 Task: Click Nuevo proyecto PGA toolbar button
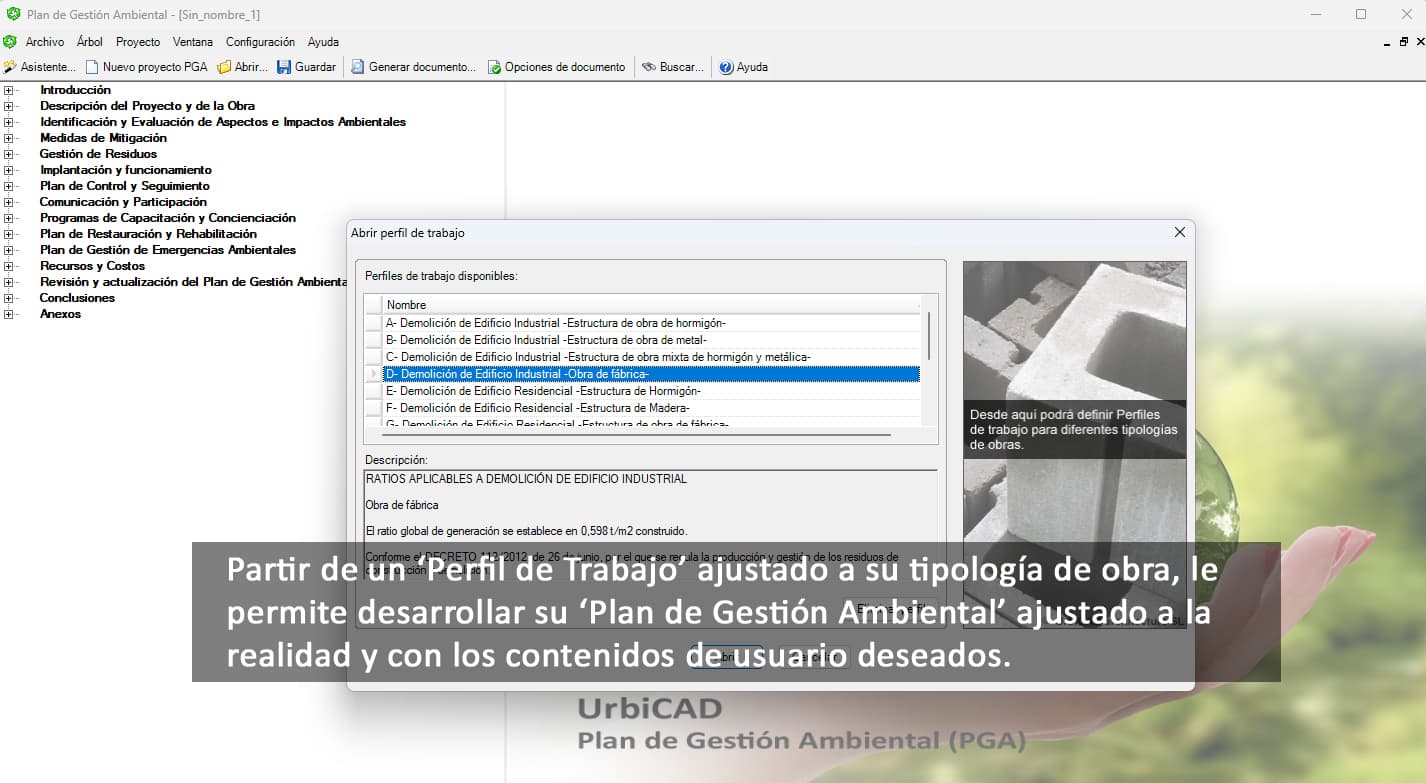[x=146, y=67]
